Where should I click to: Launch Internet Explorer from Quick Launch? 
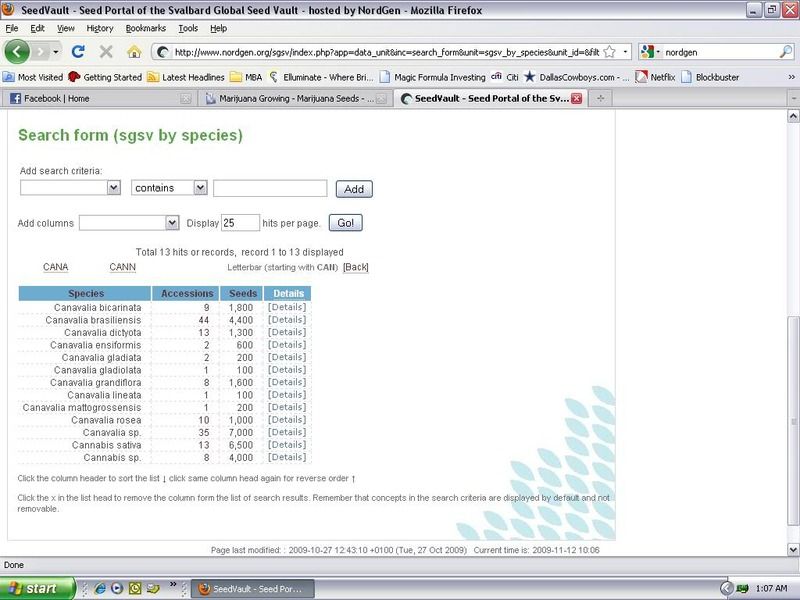[x=100, y=589]
